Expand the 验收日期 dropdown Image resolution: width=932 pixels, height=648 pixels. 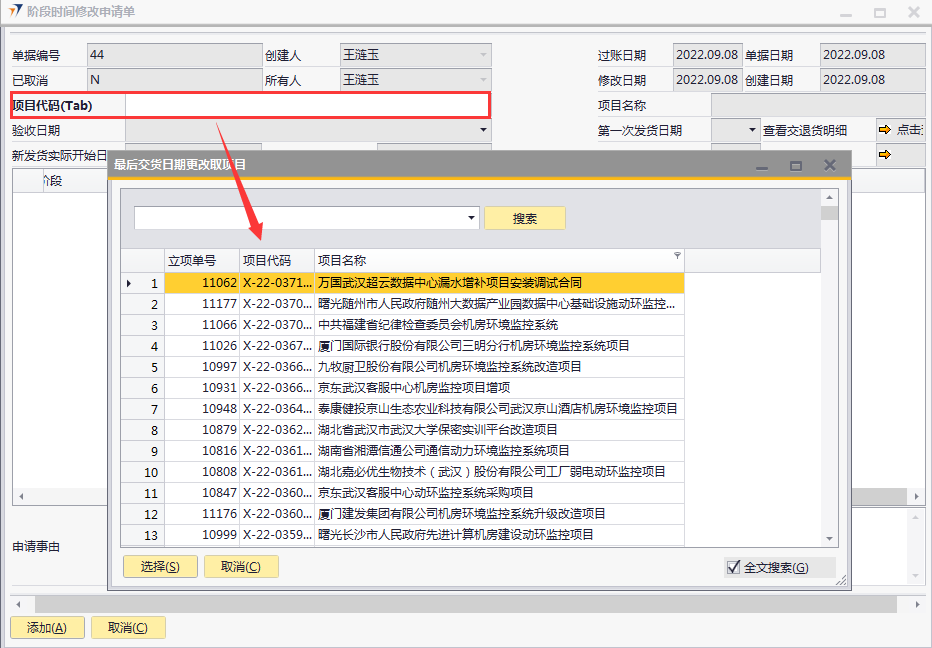[484, 130]
